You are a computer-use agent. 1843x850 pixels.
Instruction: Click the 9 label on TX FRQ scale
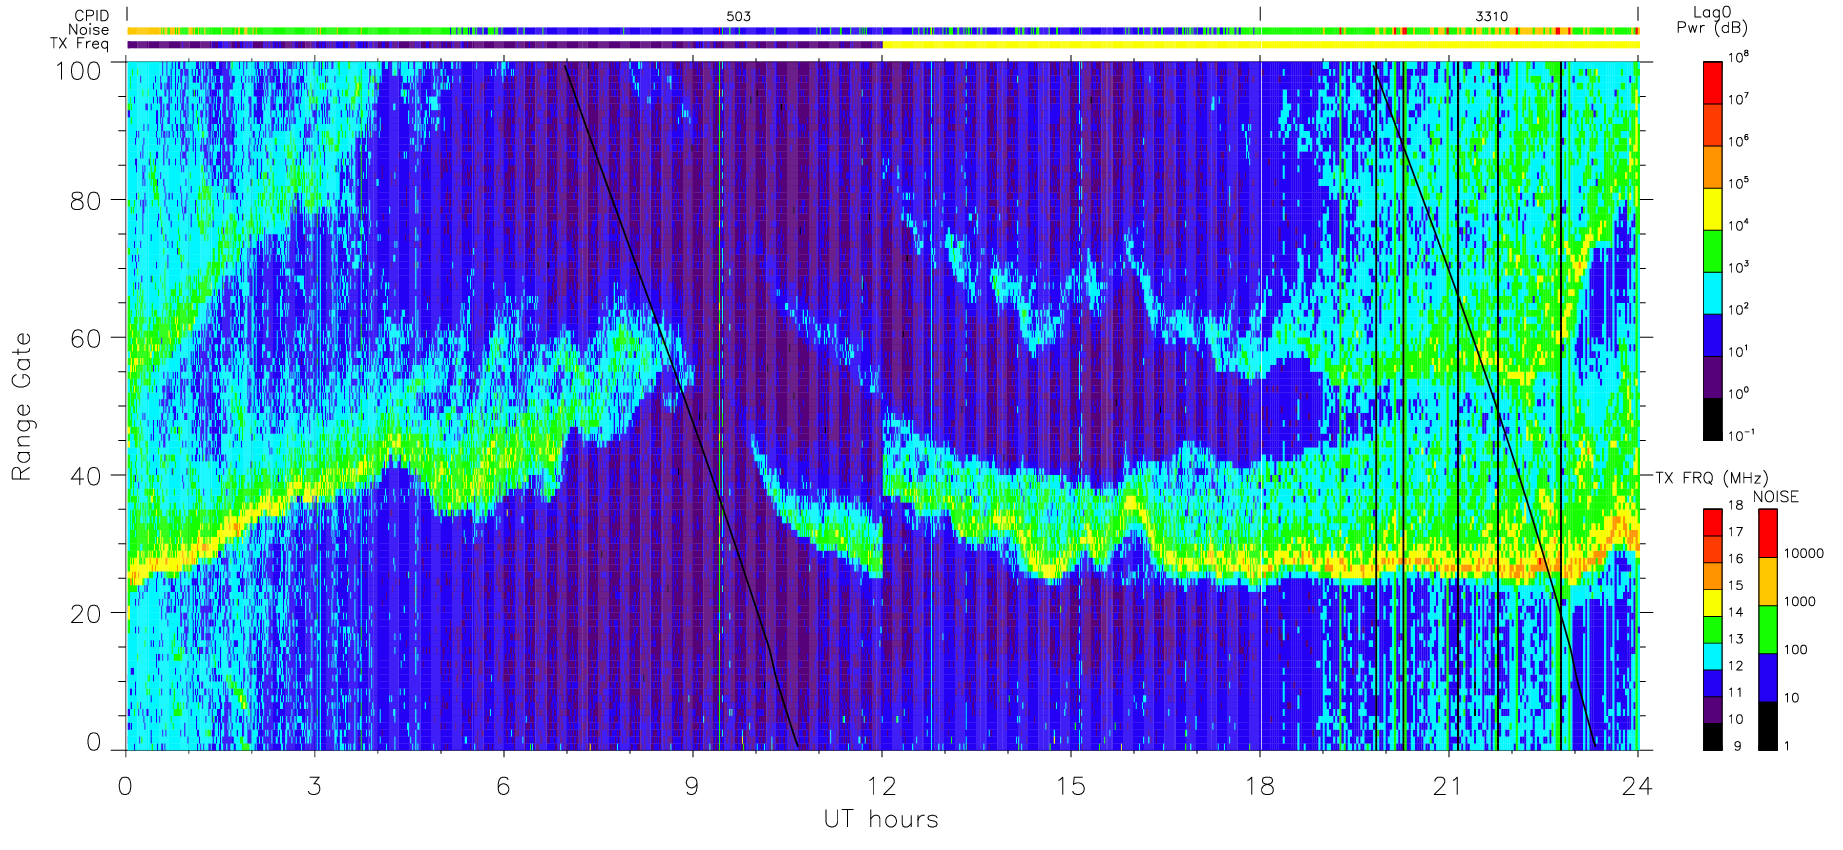point(1736,746)
